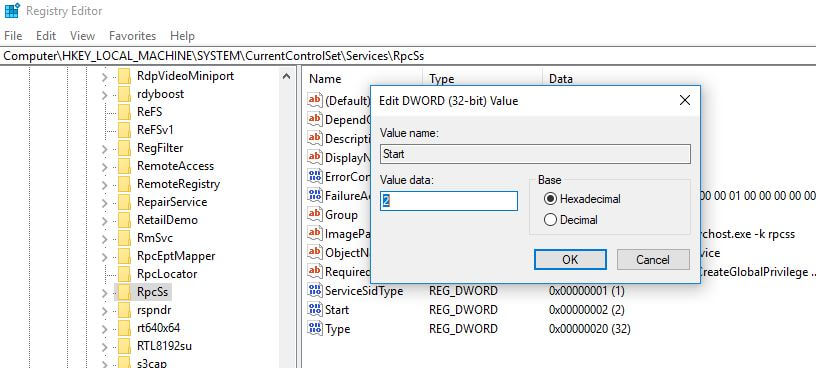Select the rspndr folder icon
Image resolution: width=816 pixels, height=368 pixels.
click(x=124, y=310)
